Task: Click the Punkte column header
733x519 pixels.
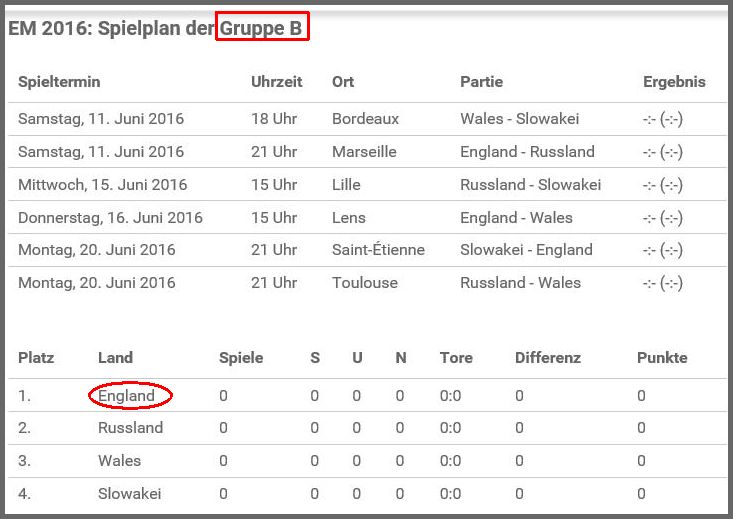Action: tap(662, 358)
